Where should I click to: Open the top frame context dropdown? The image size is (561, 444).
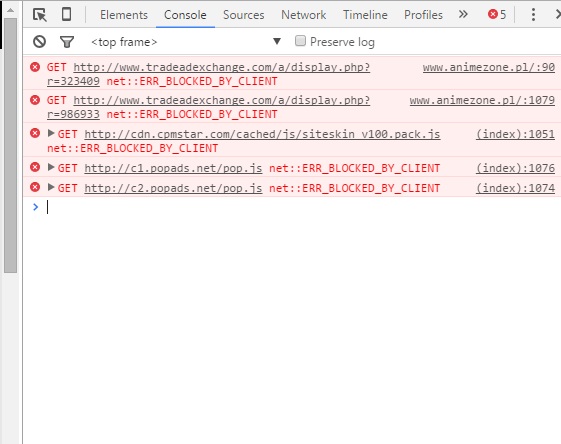186,42
